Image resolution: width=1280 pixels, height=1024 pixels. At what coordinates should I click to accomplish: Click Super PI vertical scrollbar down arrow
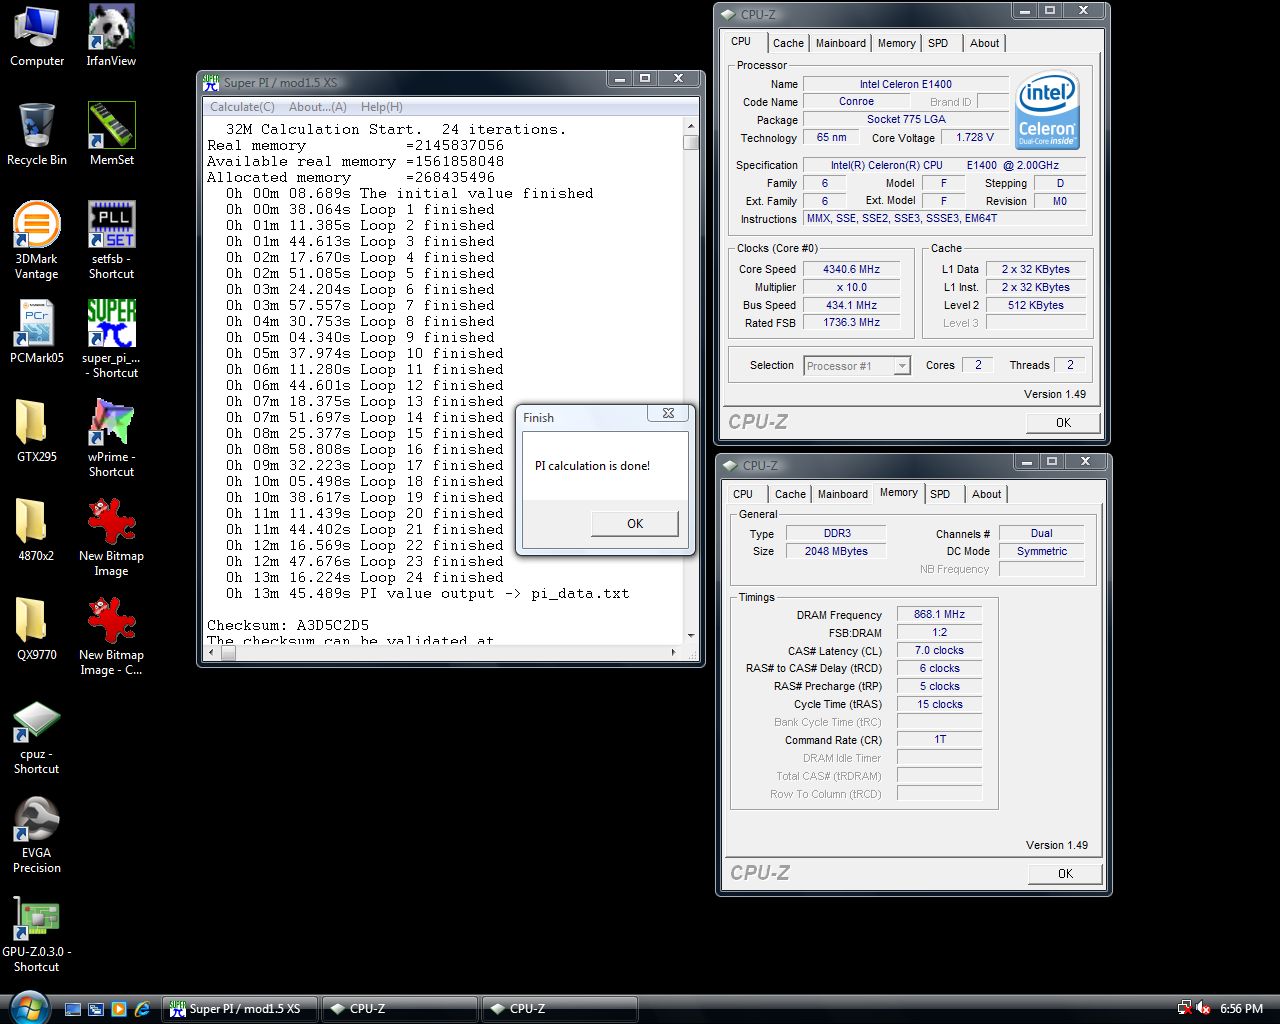pos(691,635)
